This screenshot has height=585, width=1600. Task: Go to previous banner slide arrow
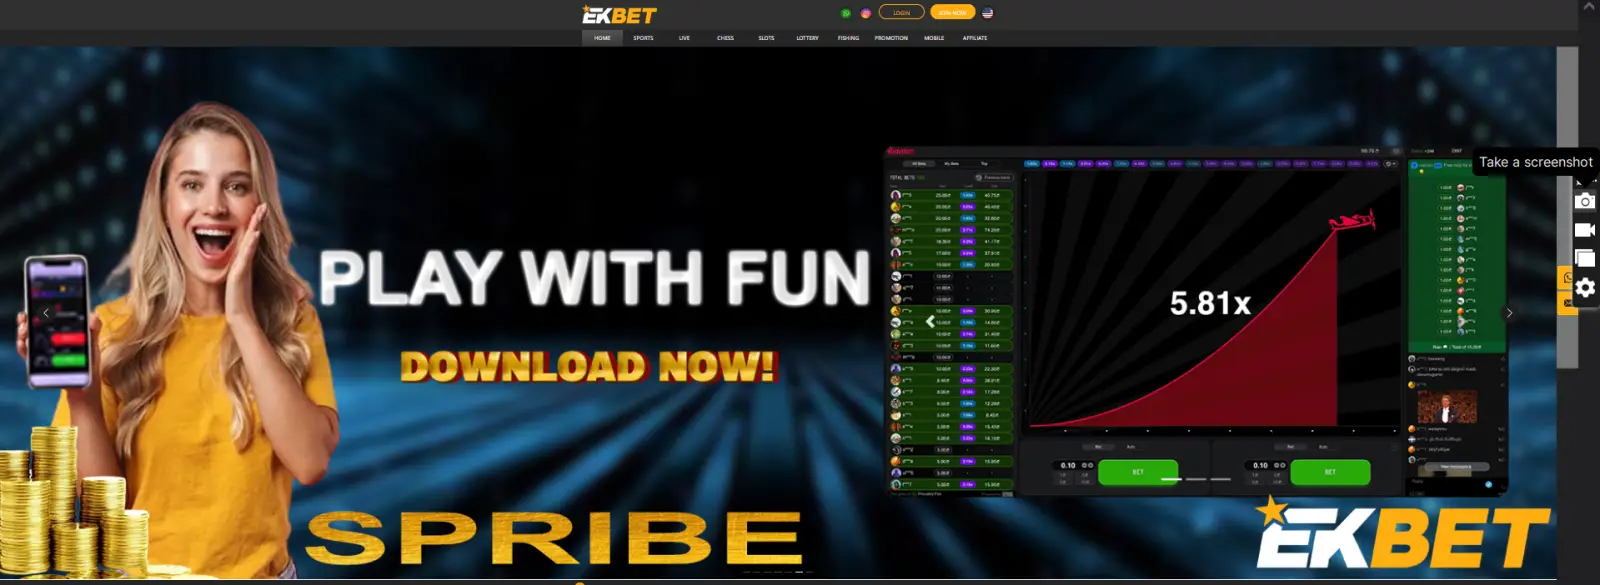[x=46, y=313]
